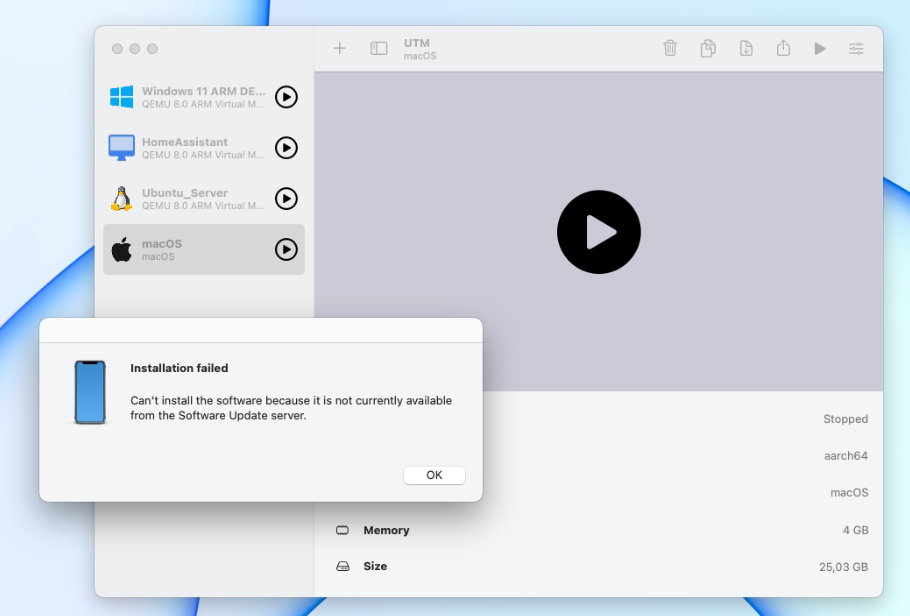The image size is (910, 616).
Task: Click the minimize window button
Action: pos(135,49)
